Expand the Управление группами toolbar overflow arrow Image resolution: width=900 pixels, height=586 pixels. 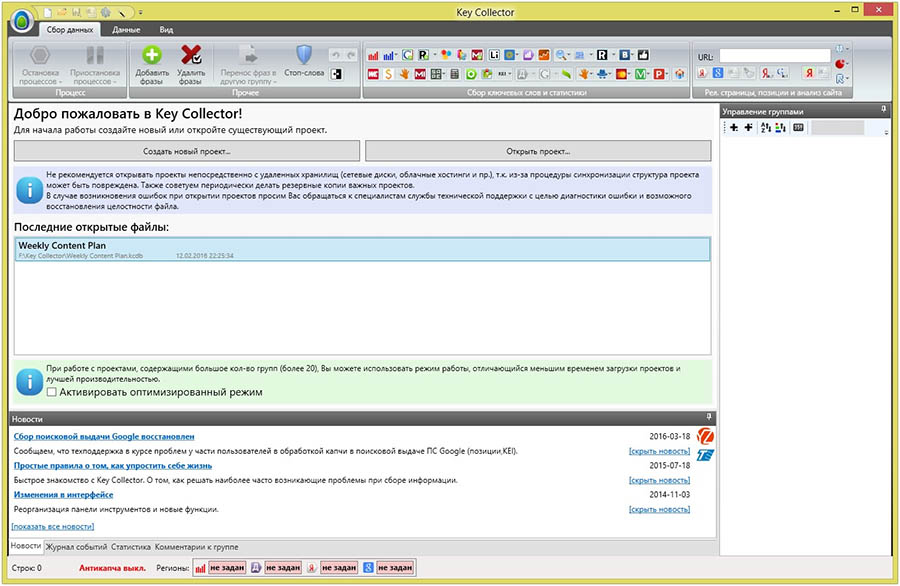[x=886, y=131]
